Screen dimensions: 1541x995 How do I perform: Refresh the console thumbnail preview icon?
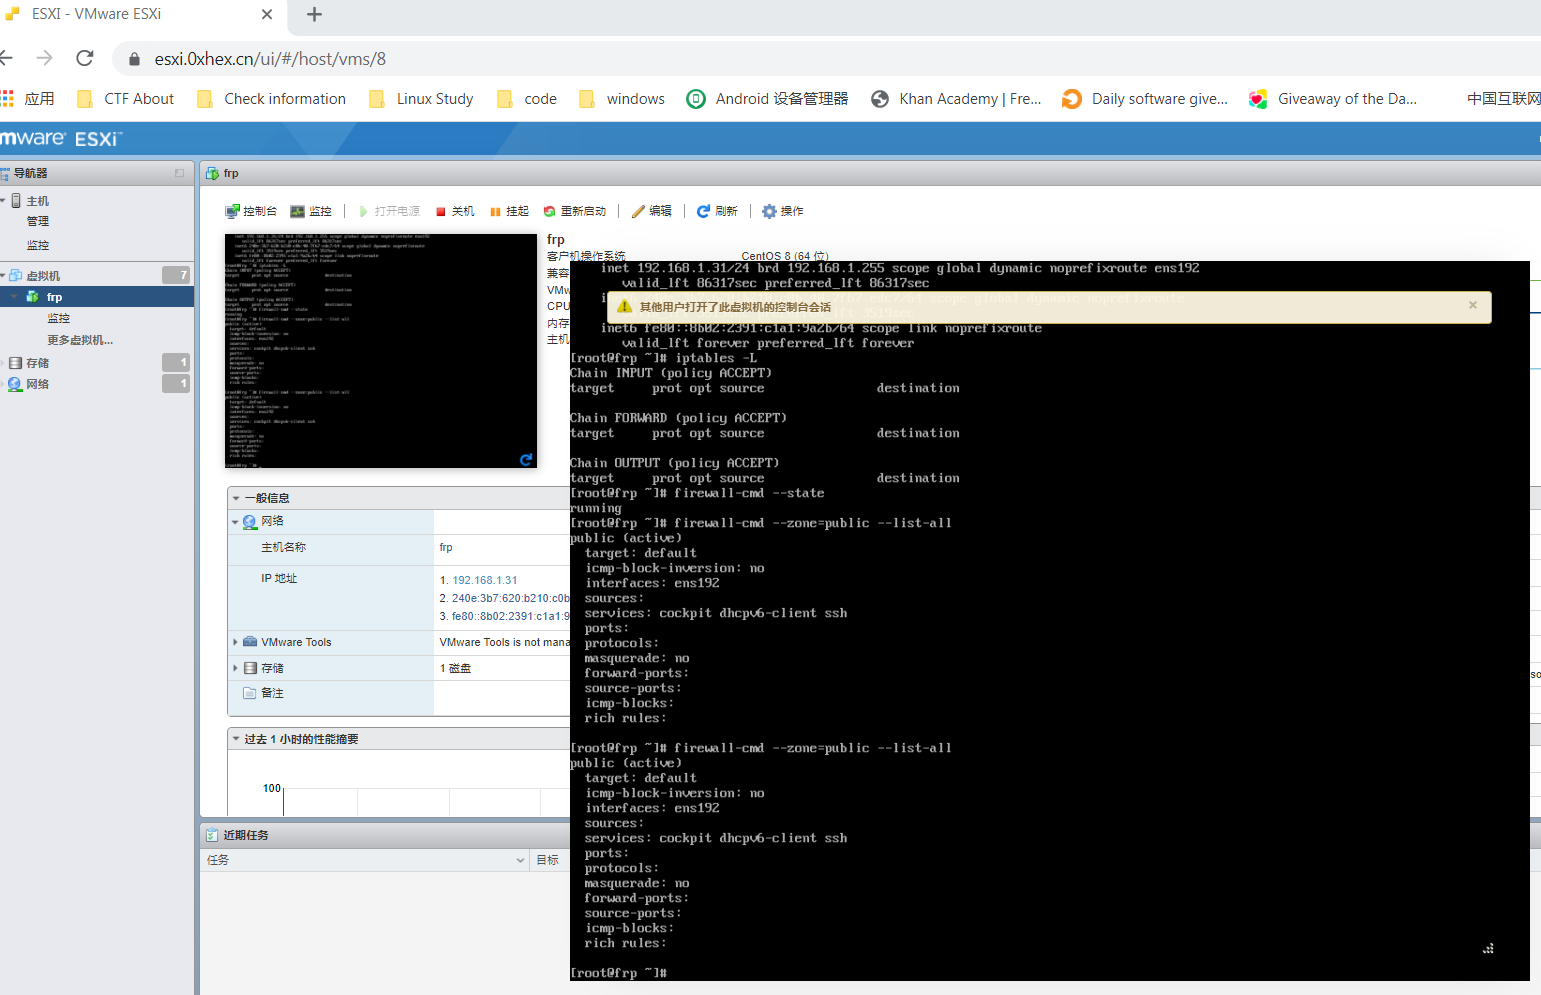coord(526,459)
